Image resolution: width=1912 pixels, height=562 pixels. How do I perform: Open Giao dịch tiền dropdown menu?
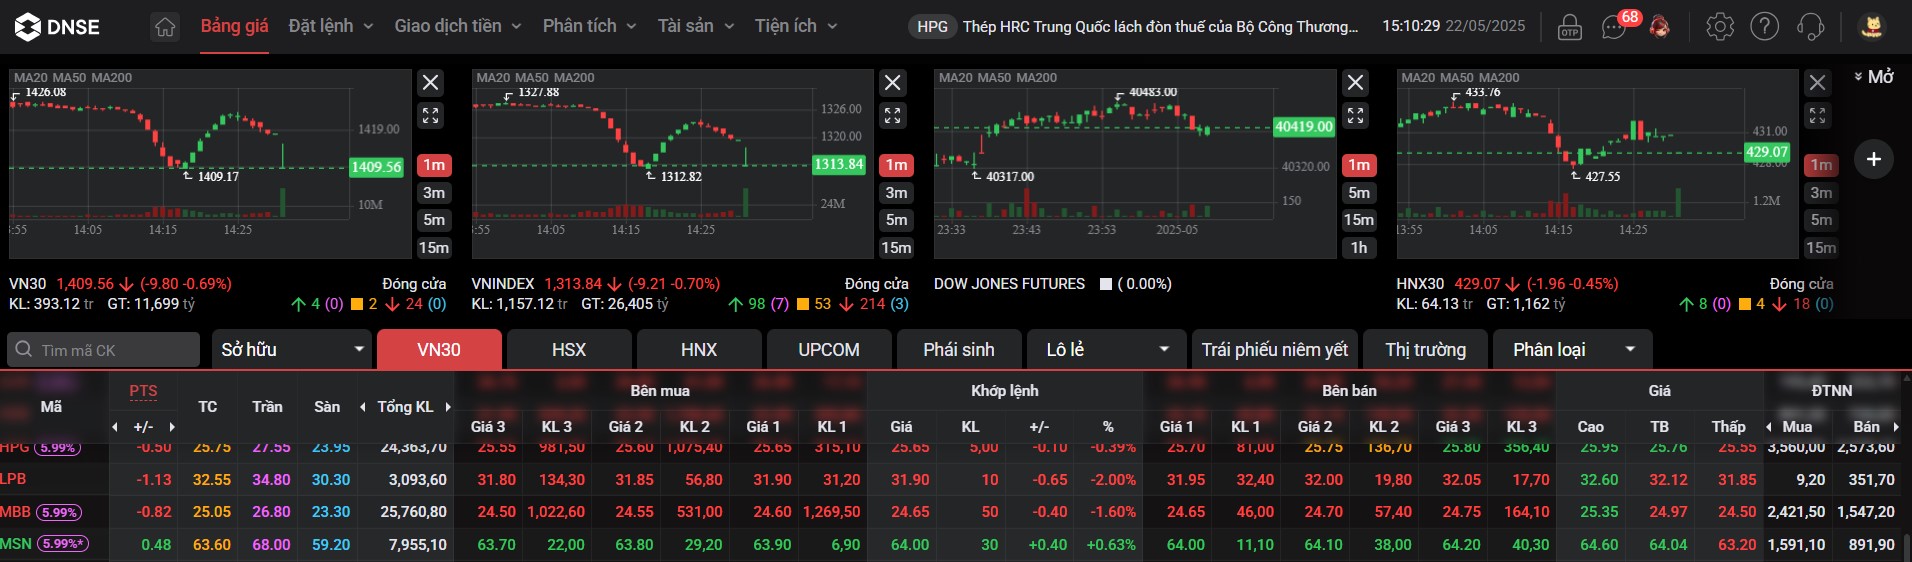pyautogui.click(x=458, y=26)
